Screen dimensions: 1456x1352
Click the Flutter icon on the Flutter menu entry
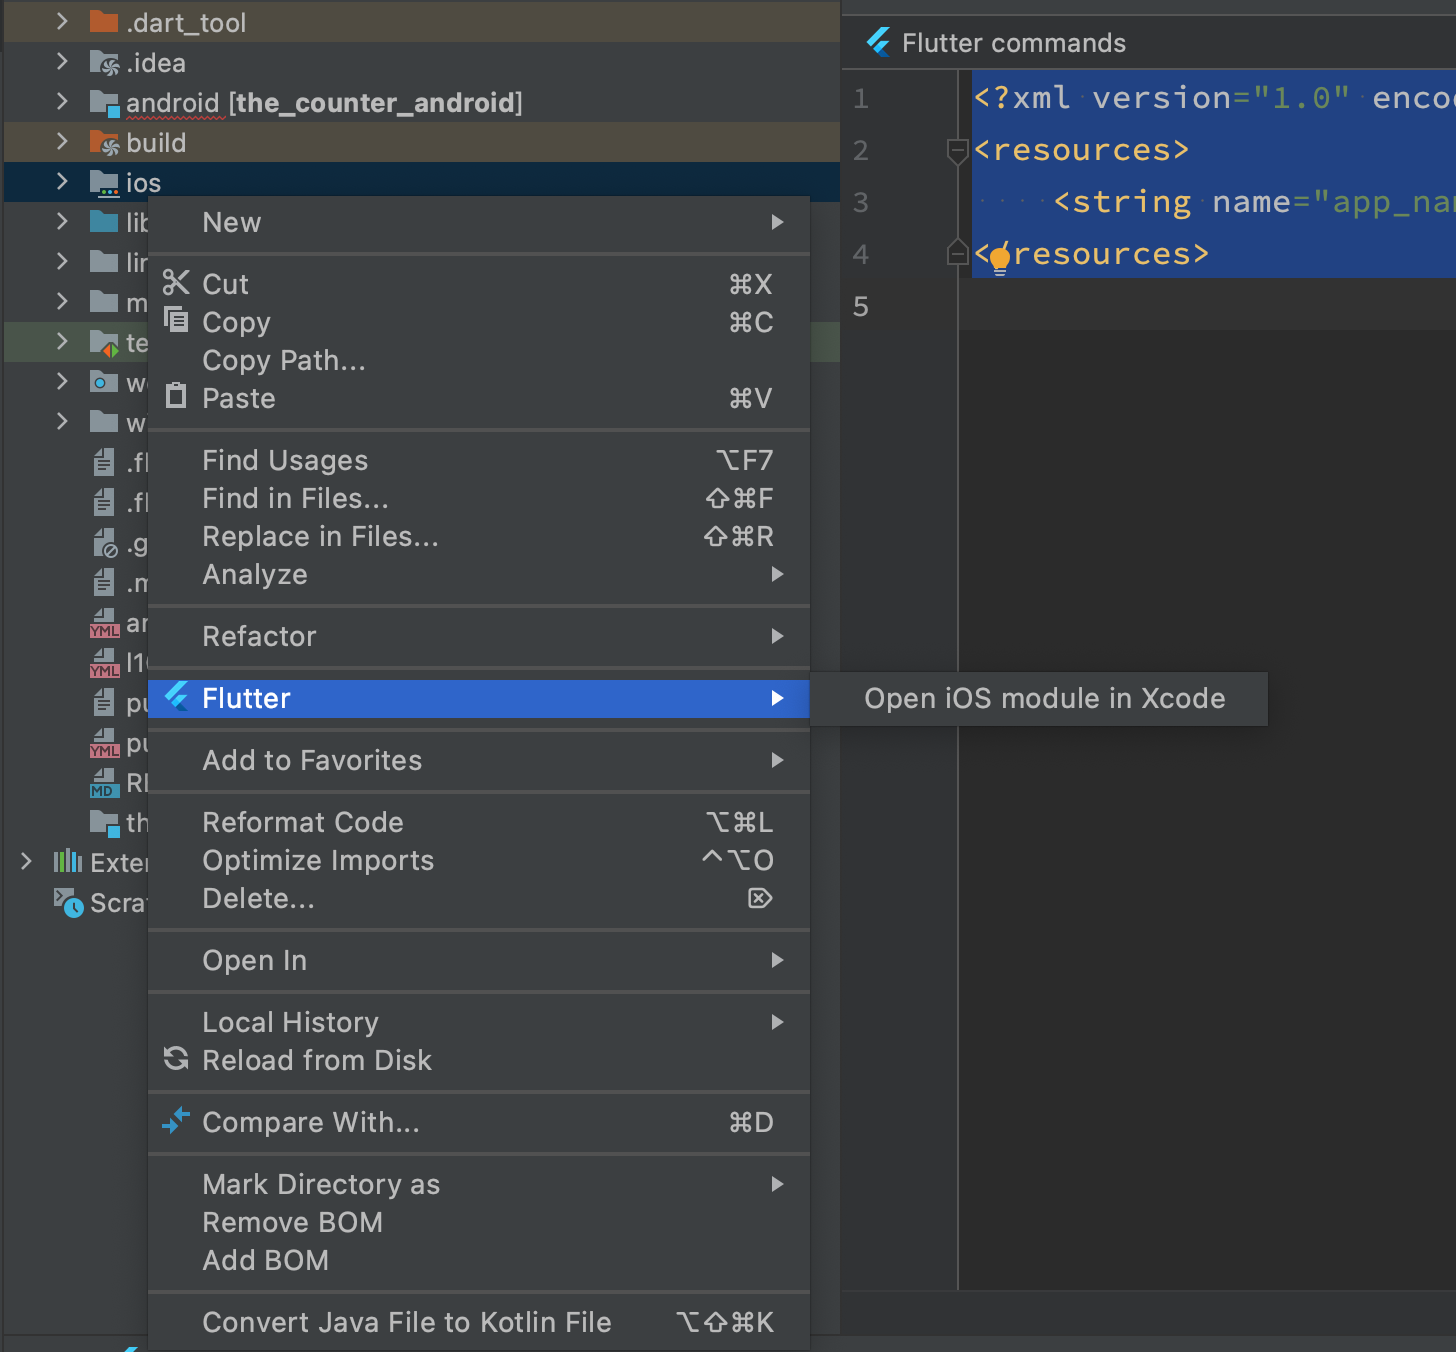pos(178,698)
